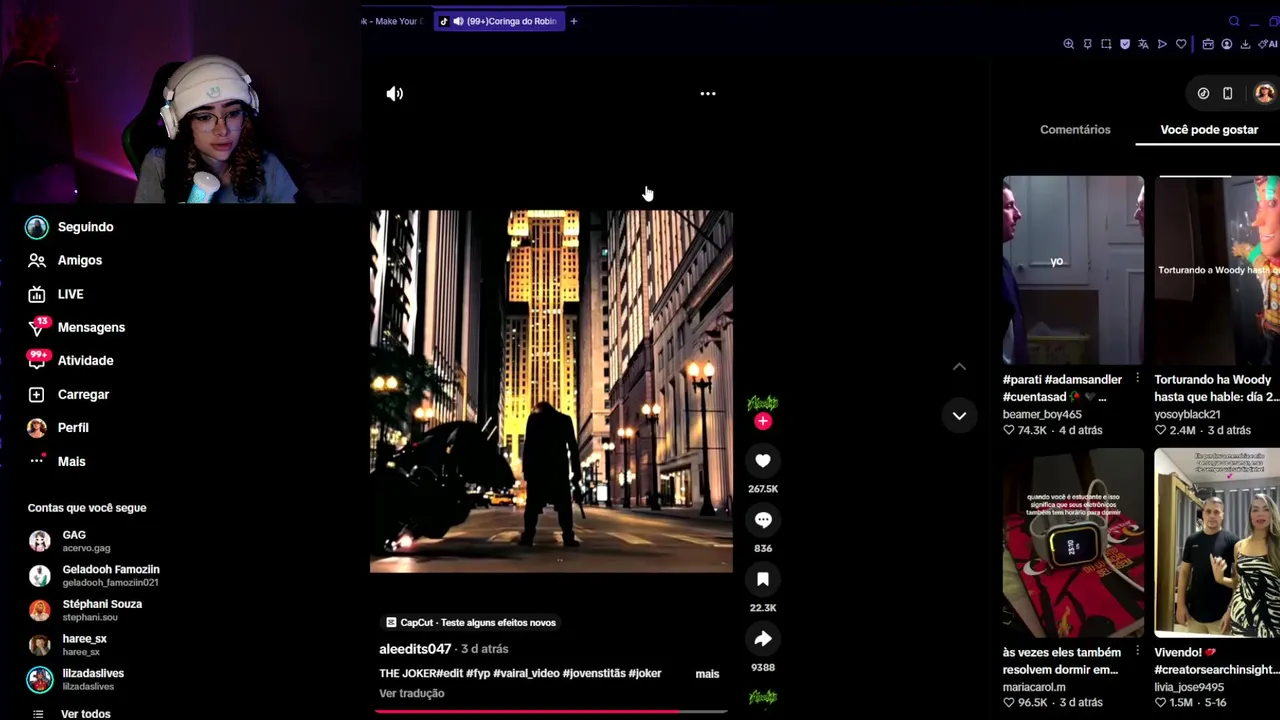Switch to the Comentários tab
This screenshot has height=720, width=1280.
1075,130
